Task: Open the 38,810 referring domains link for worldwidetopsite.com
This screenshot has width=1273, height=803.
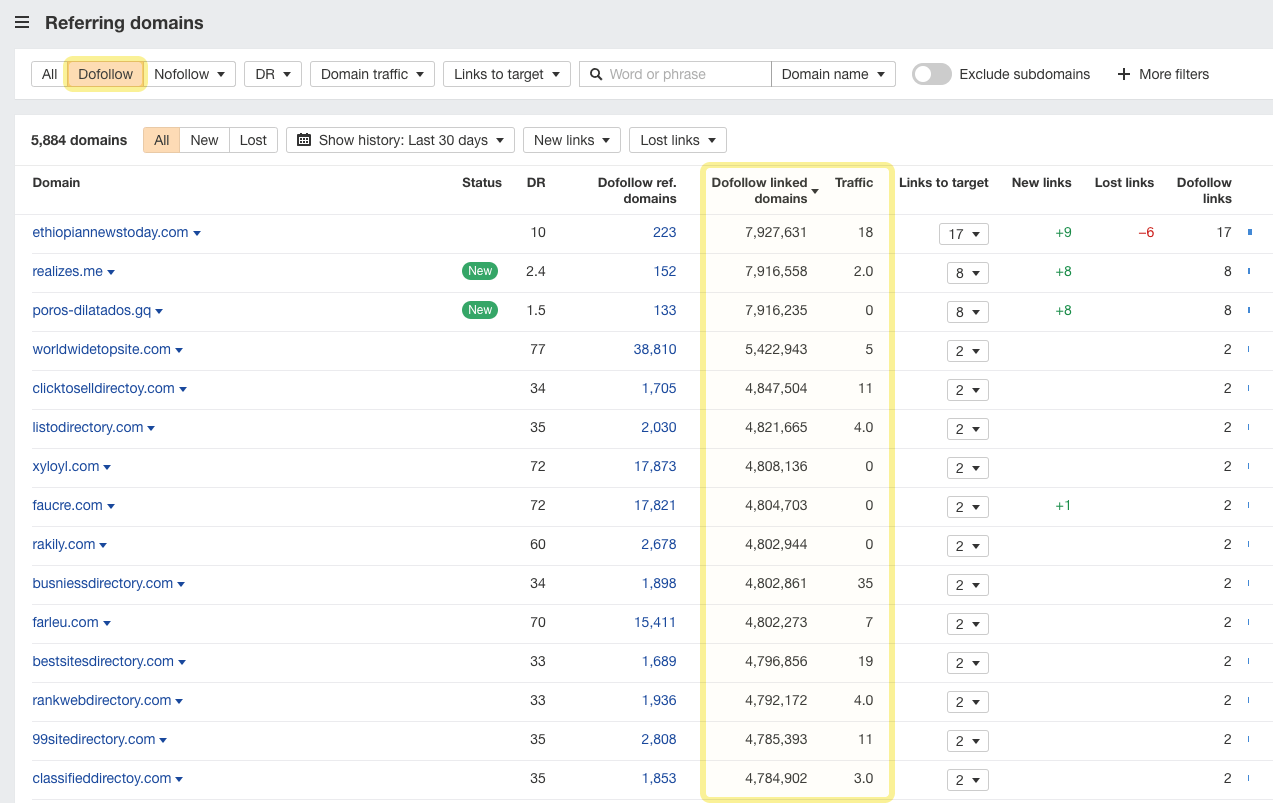Action: point(655,349)
